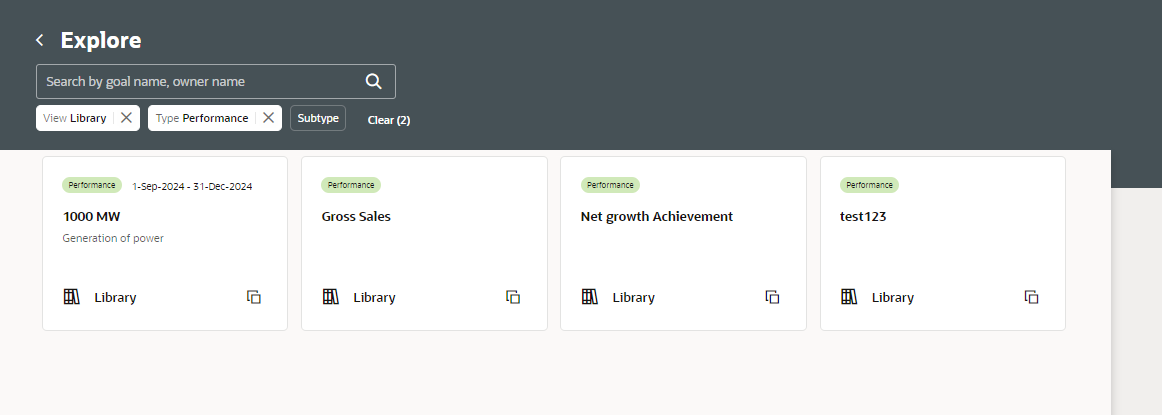Go back using the arrow beside Explore
Screen dimensions: 1162x415
tap(40, 40)
